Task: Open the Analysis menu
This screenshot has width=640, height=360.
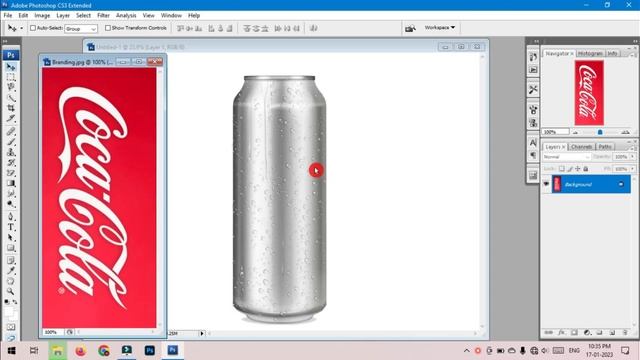Action: click(x=126, y=16)
